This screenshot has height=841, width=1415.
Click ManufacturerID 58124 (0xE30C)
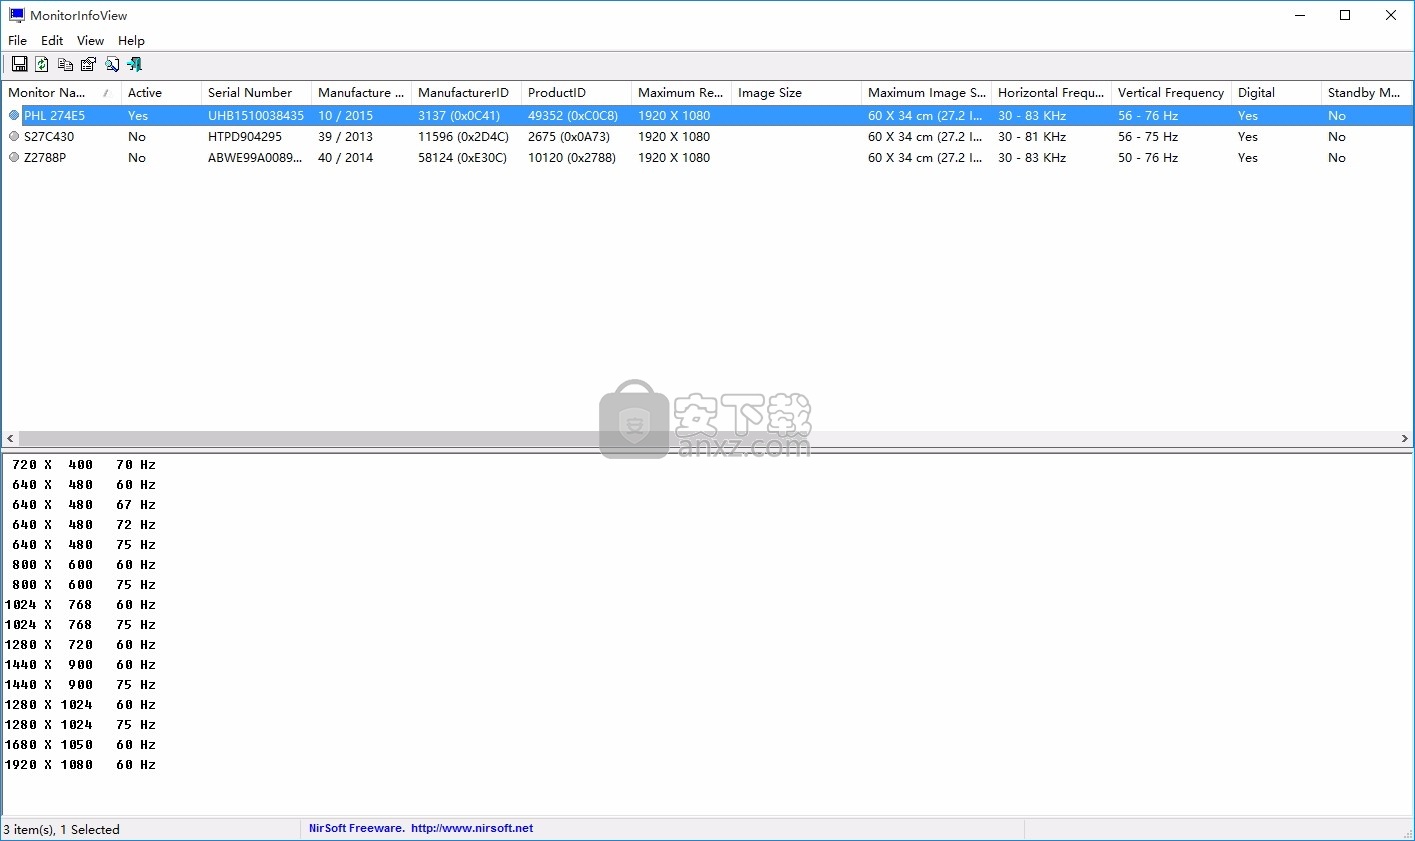(x=462, y=157)
